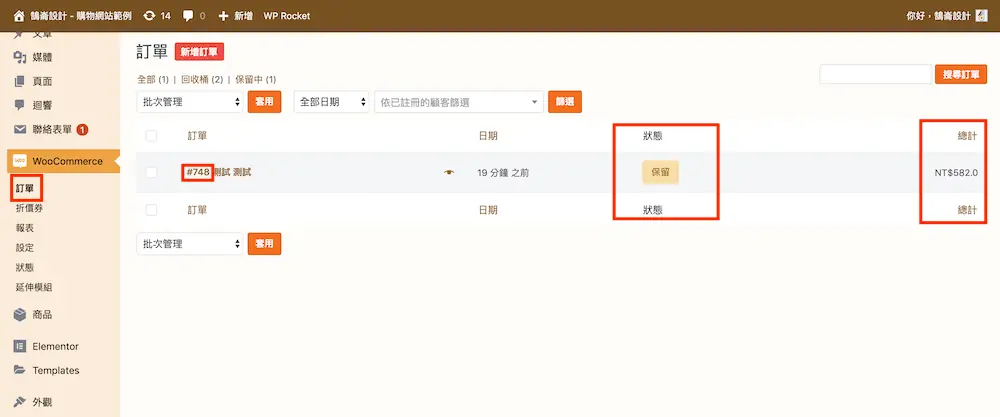Open the 狀態 submenu in WooCommerce sidebar
1000x417 pixels.
tap(25, 267)
